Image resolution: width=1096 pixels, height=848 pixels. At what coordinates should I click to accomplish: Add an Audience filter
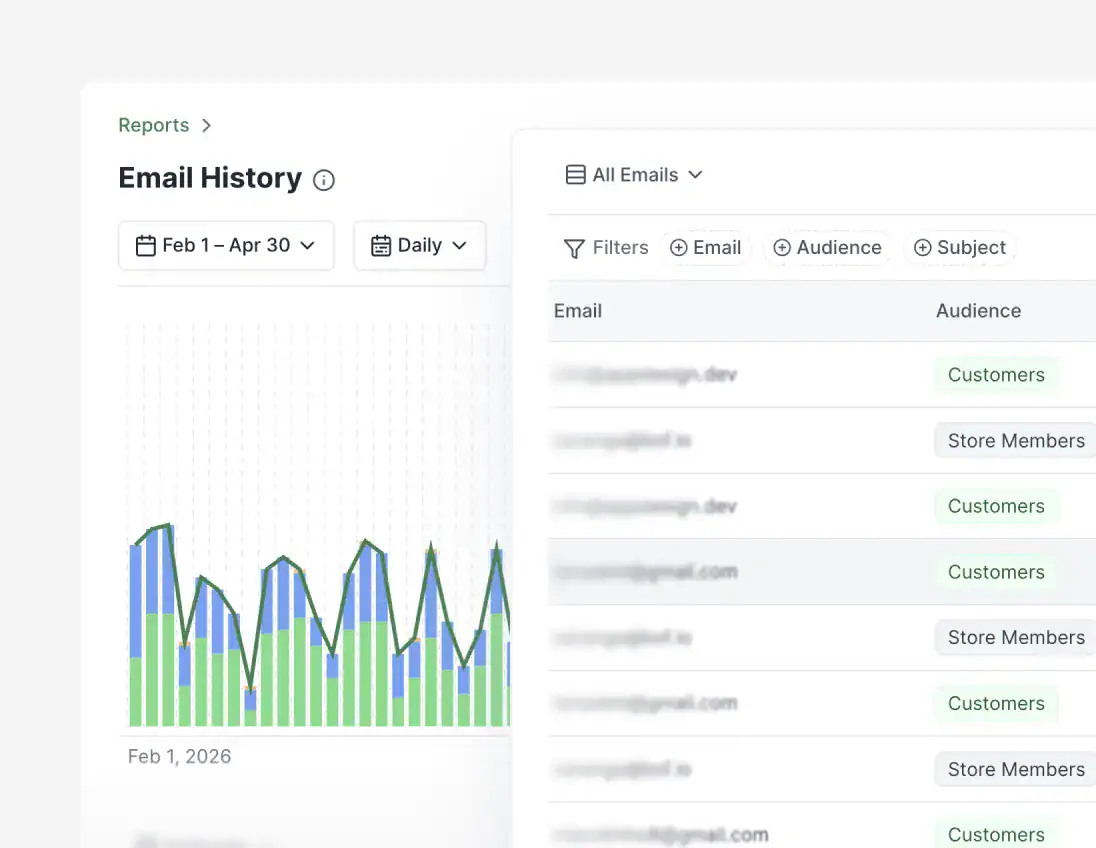827,247
